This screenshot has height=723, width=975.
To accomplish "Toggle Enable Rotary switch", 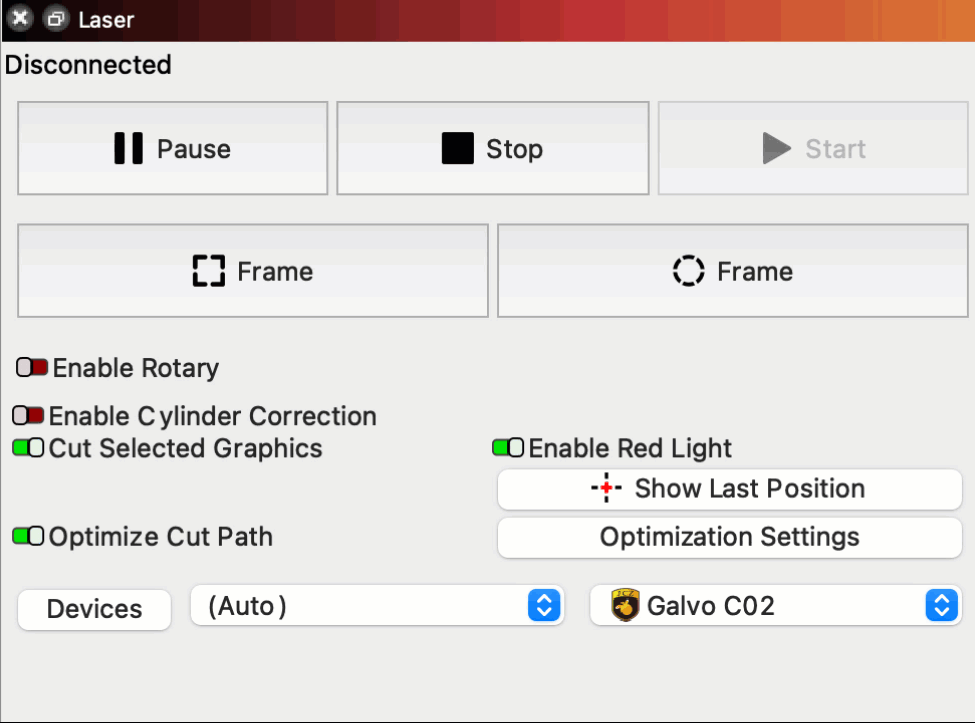I will (x=32, y=368).
